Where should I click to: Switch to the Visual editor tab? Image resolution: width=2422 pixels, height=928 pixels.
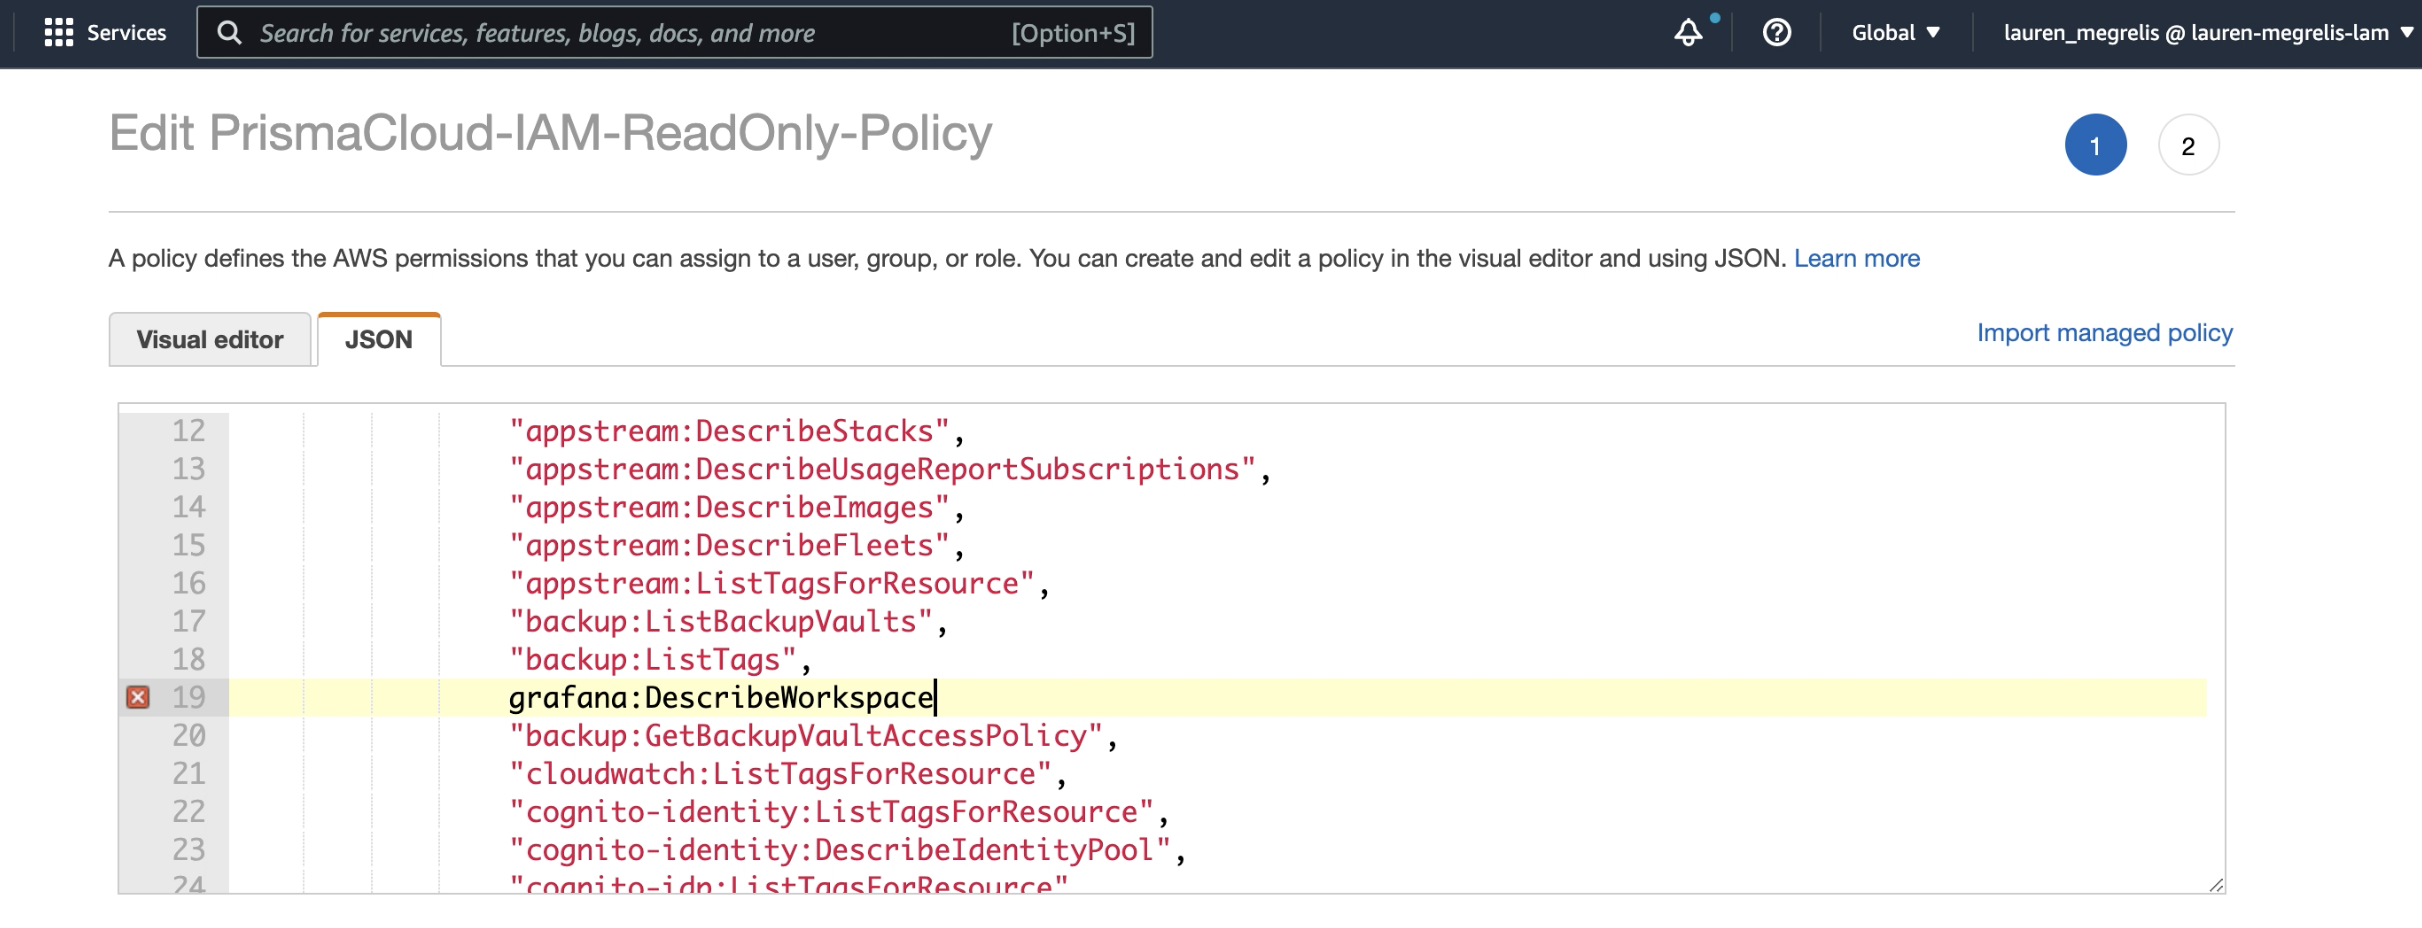[210, 340]
